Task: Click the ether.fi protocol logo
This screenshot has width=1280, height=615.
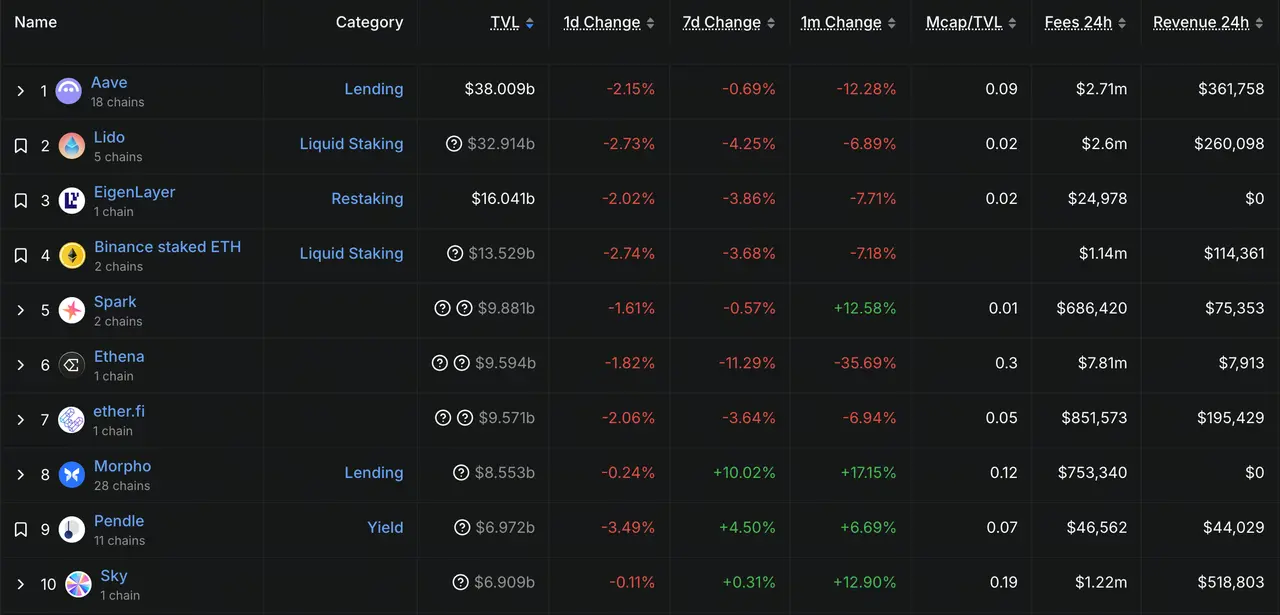Action: [71, 419]
